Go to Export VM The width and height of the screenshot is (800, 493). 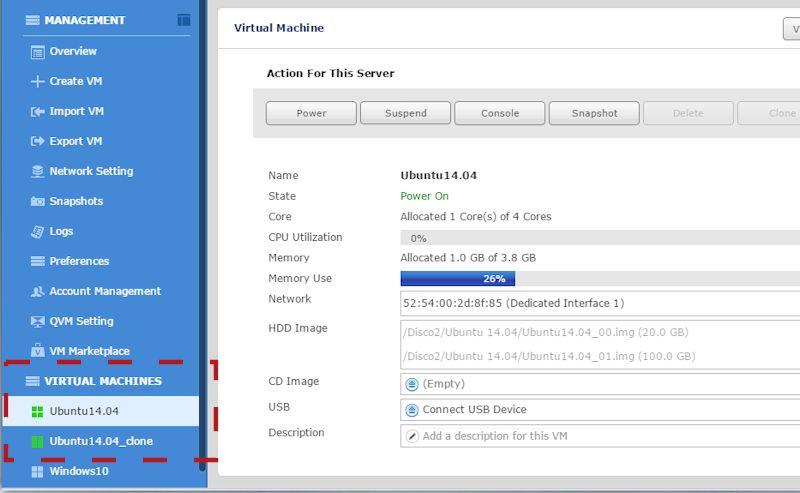pos(76,141)
